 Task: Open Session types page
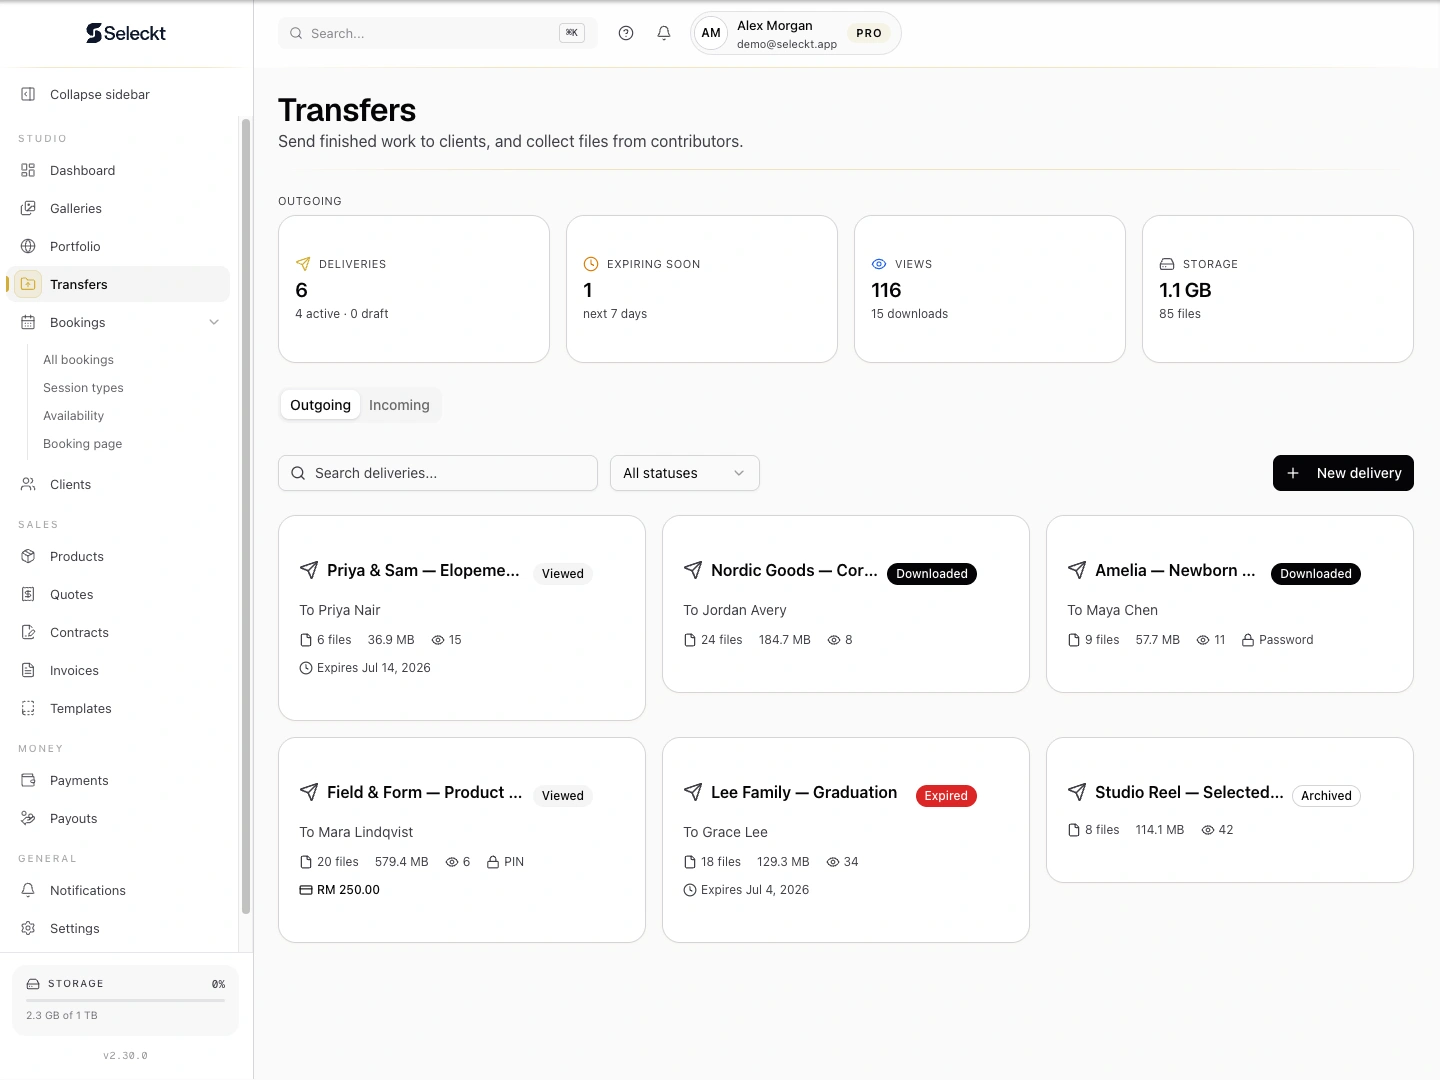pos(83,388)
